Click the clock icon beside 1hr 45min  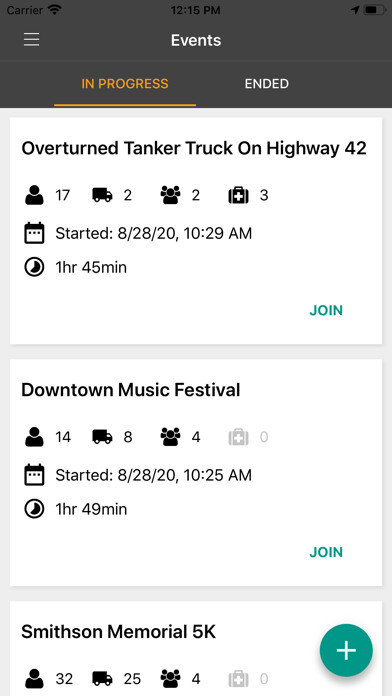tap(34, 267)
